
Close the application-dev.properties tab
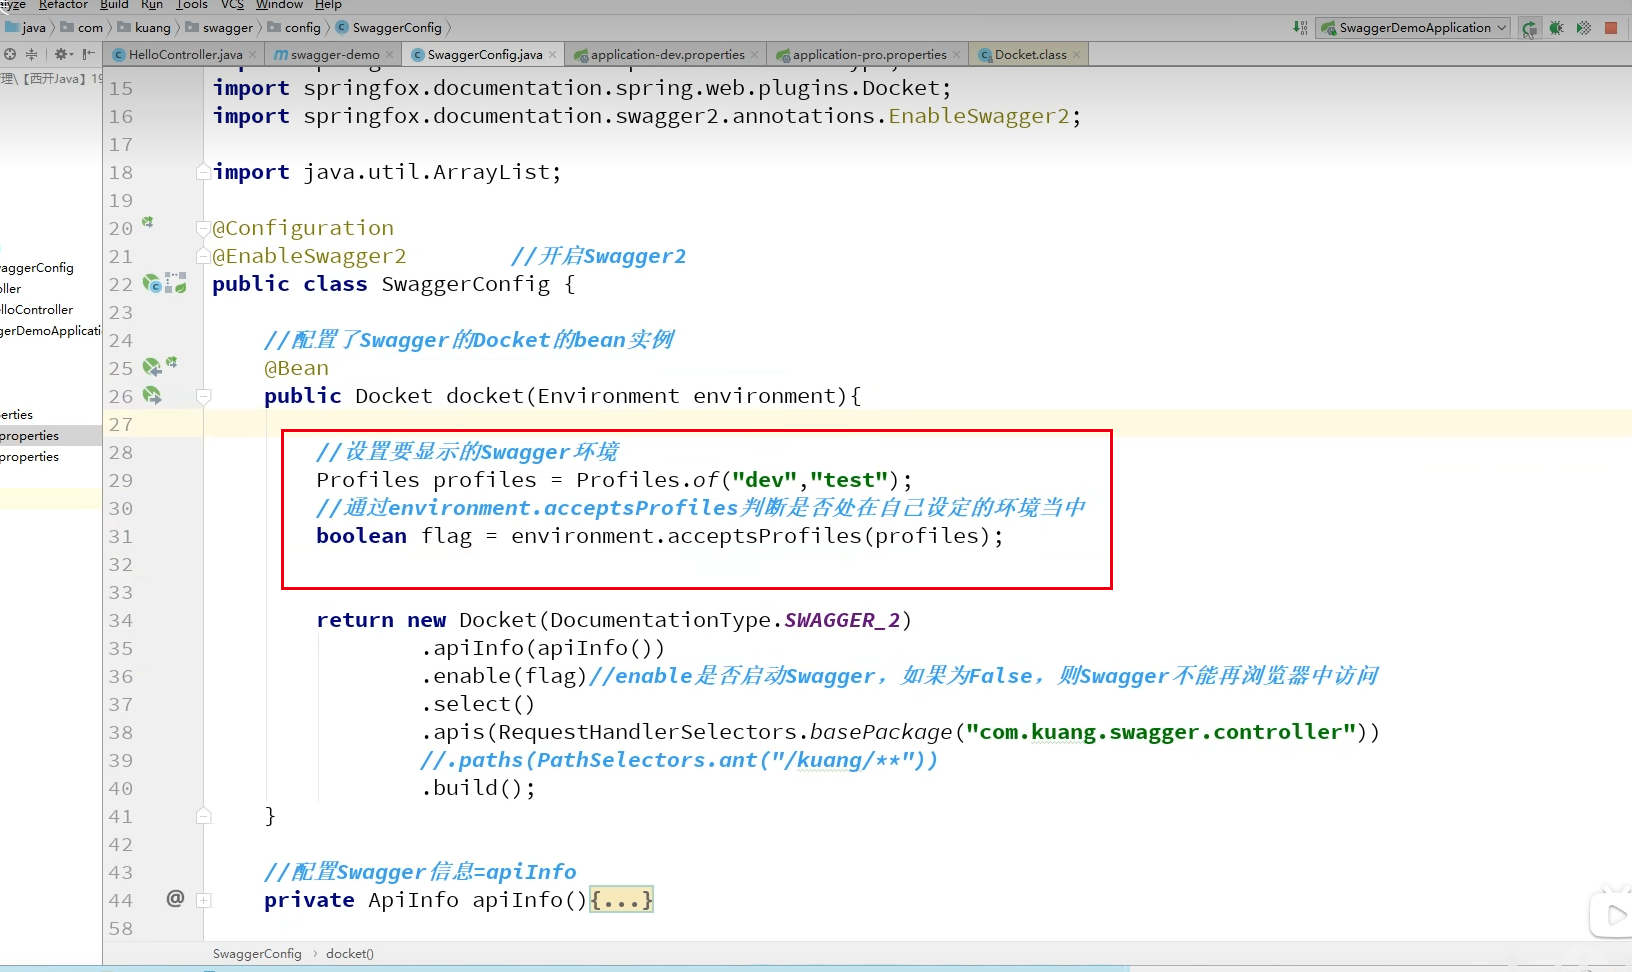tap(754, 55)
